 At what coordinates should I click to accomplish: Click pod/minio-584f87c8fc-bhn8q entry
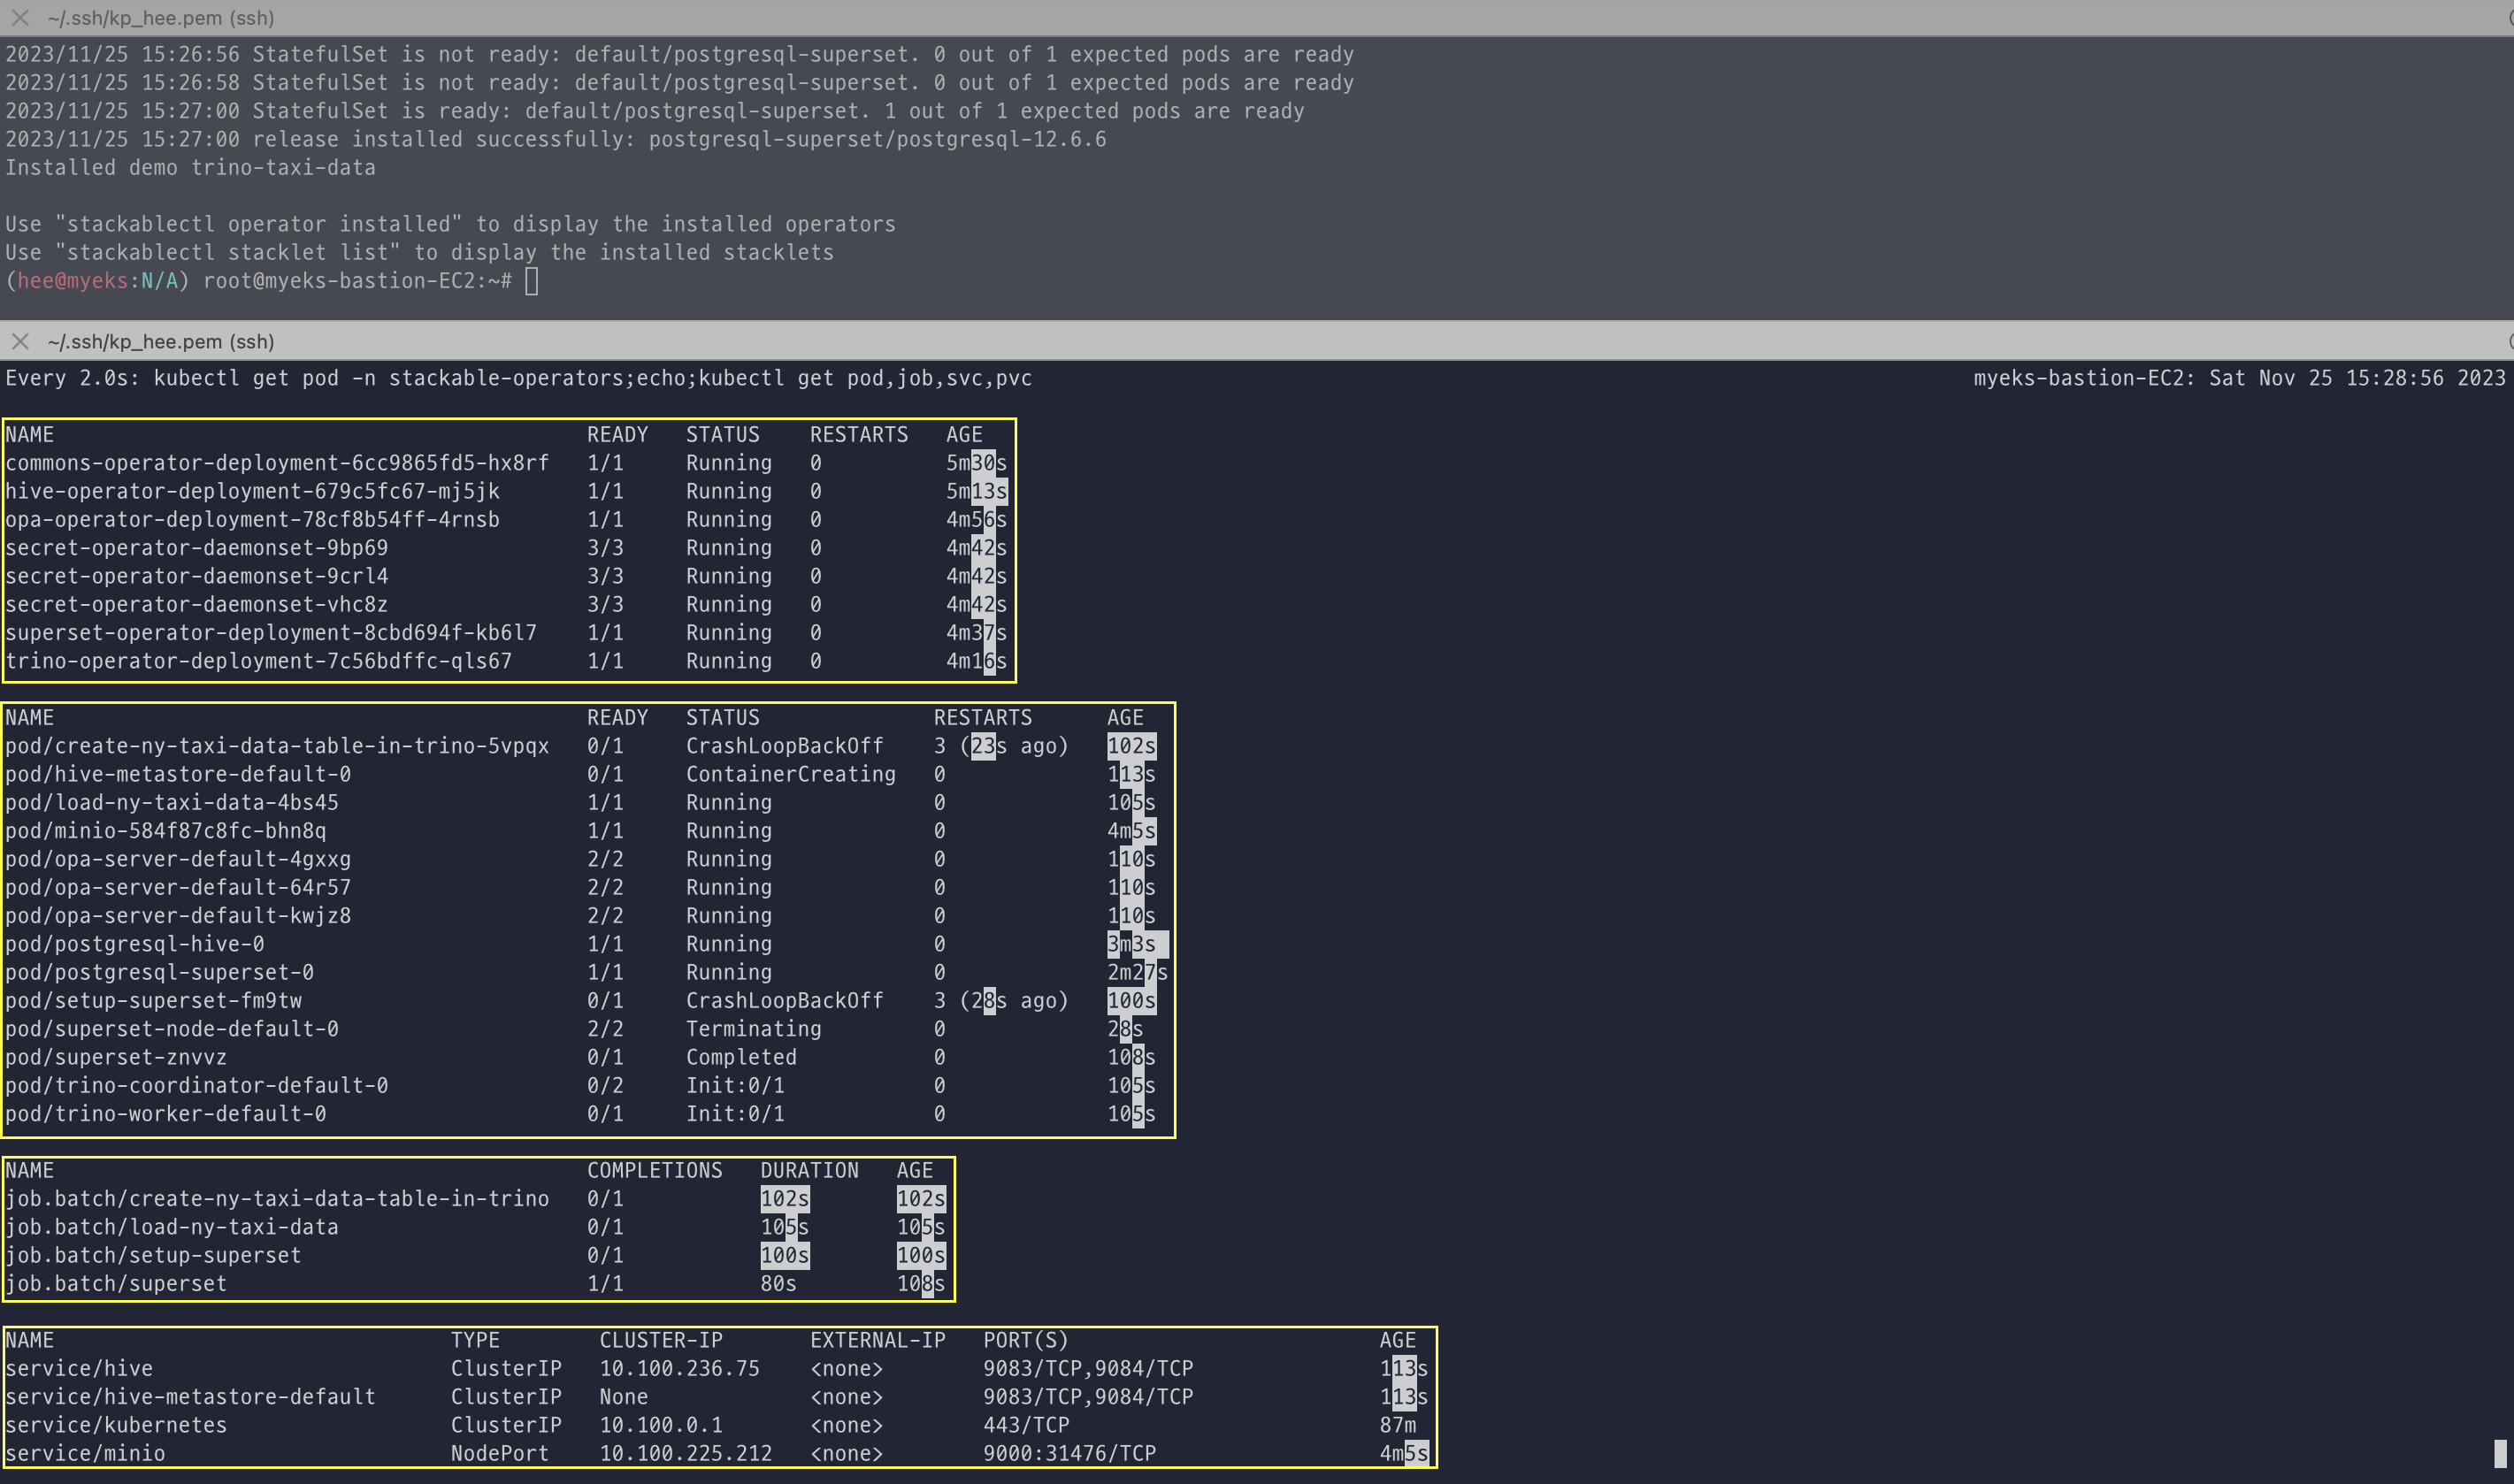(165, 831)
